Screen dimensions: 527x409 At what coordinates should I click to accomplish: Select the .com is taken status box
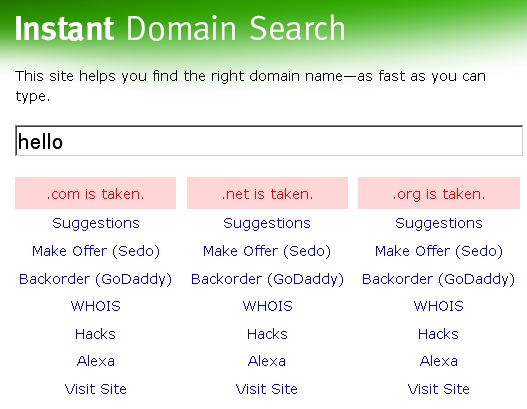coord(95,193)
